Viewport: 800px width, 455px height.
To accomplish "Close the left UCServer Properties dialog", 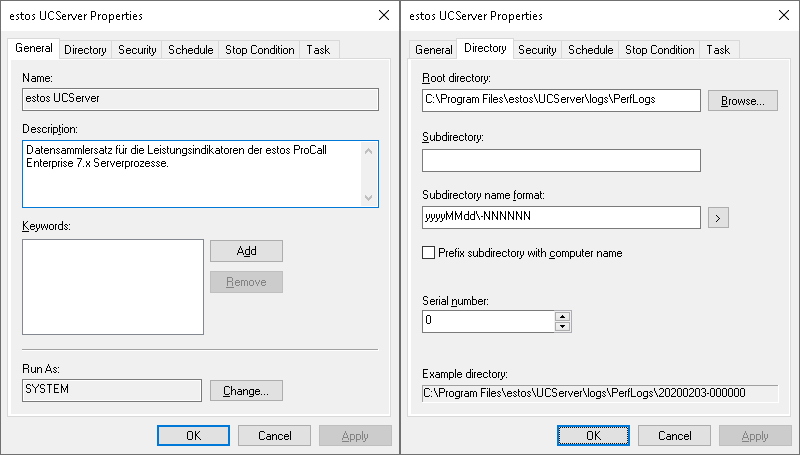I will point(385,15).
